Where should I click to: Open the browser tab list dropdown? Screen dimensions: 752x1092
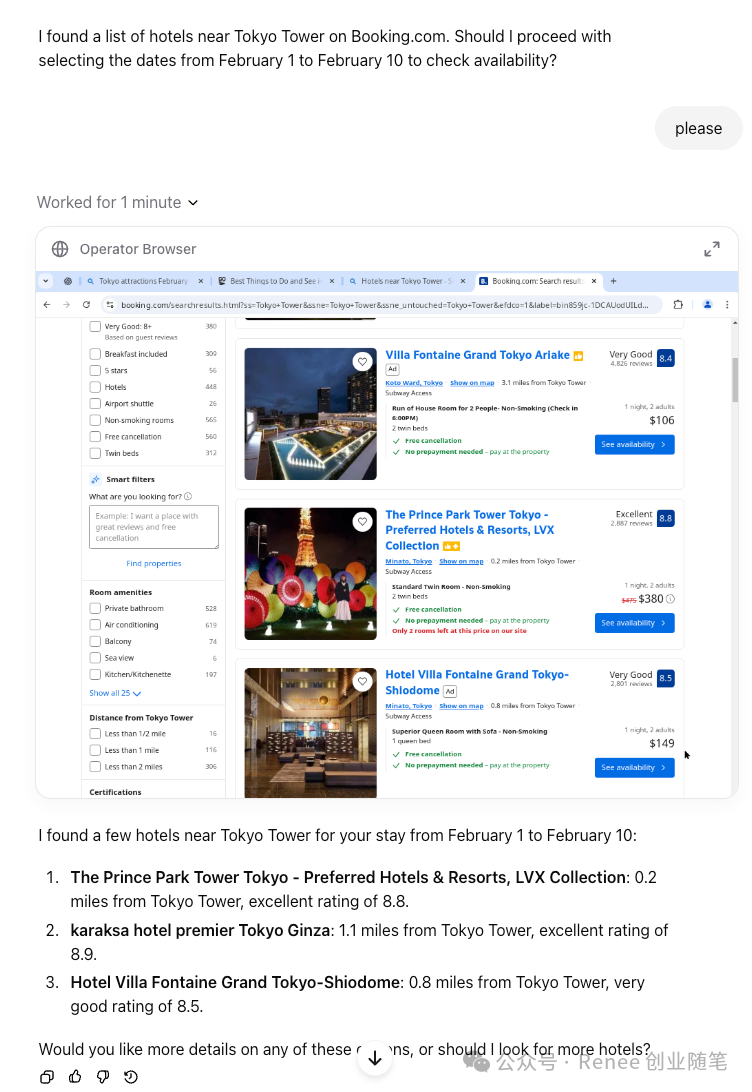46,281
